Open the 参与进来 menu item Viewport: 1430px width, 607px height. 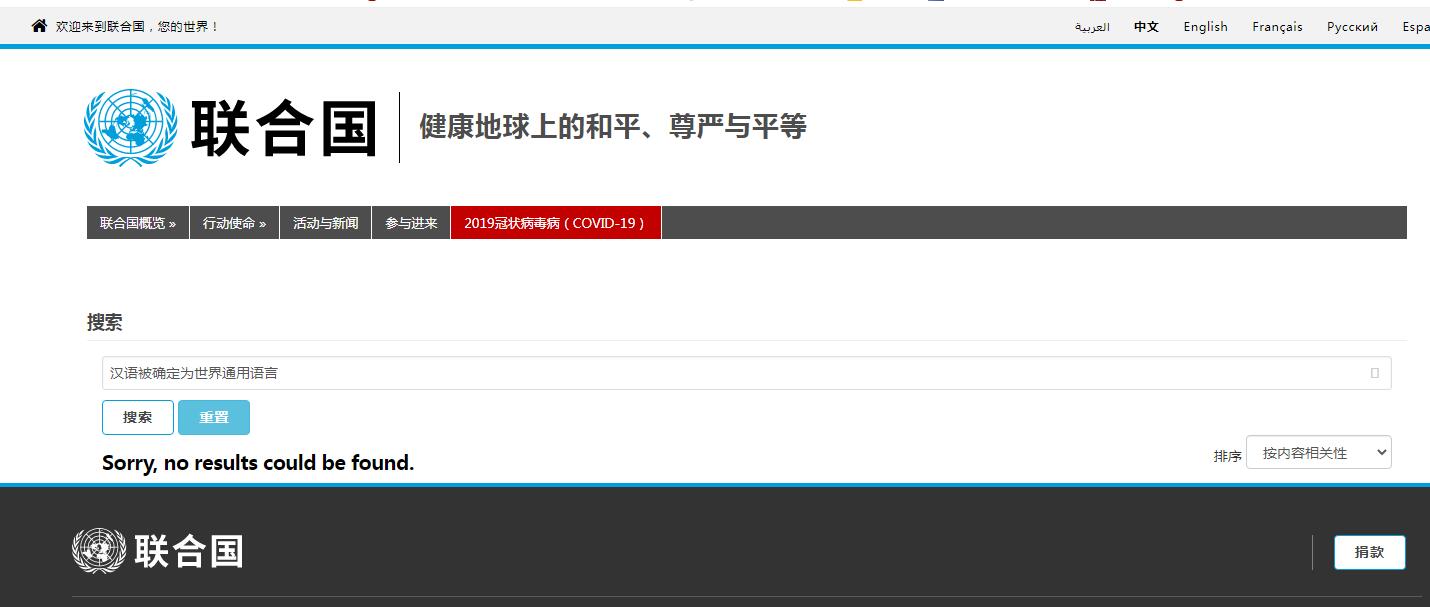(411, 223)
